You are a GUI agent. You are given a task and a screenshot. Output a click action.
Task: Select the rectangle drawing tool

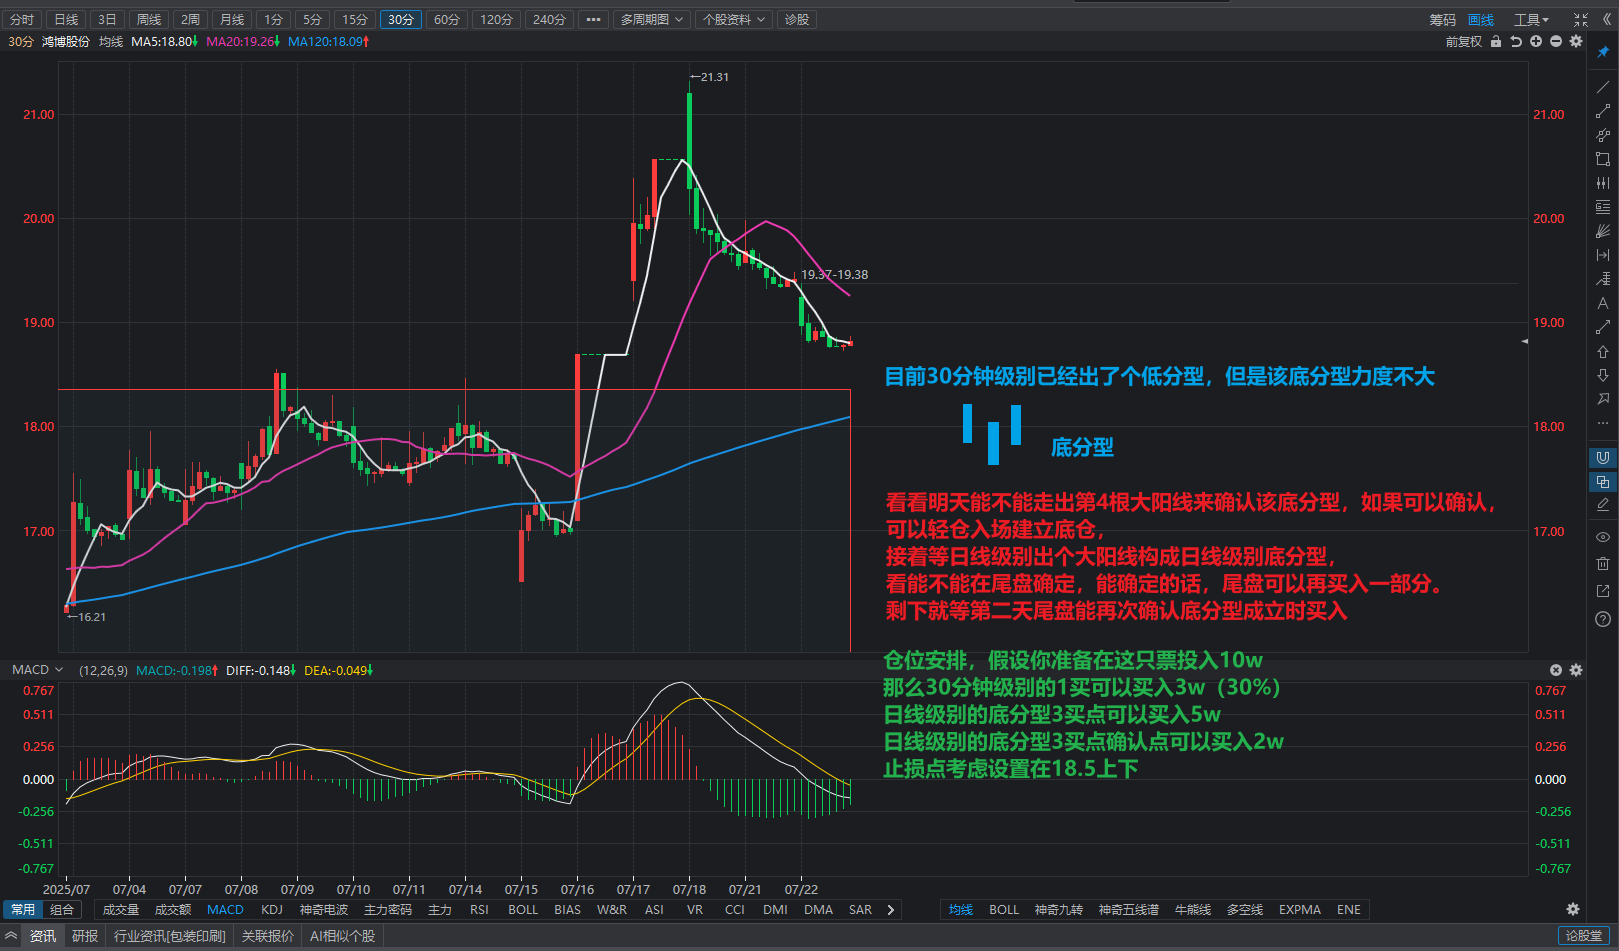point(1603,159)
